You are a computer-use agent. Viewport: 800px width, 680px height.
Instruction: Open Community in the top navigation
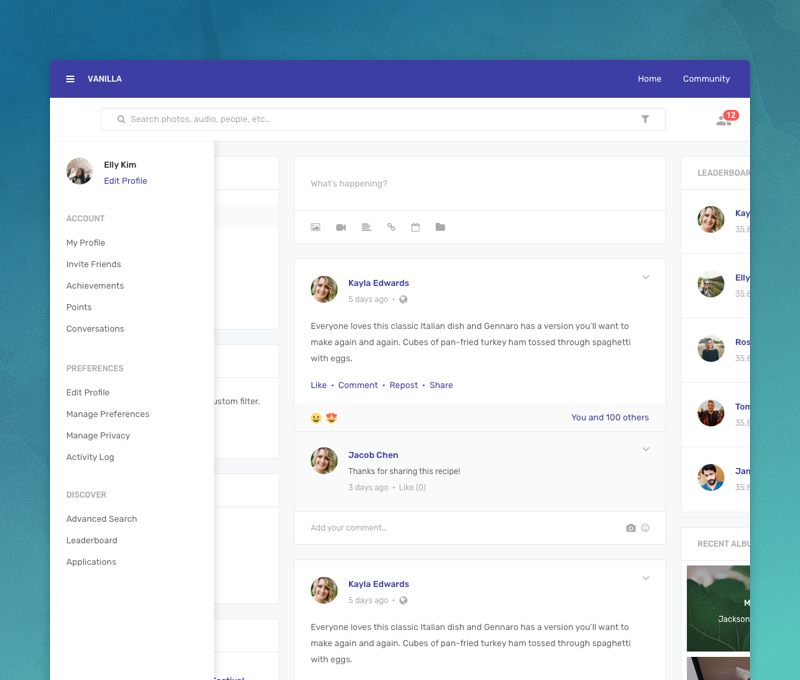706,79
